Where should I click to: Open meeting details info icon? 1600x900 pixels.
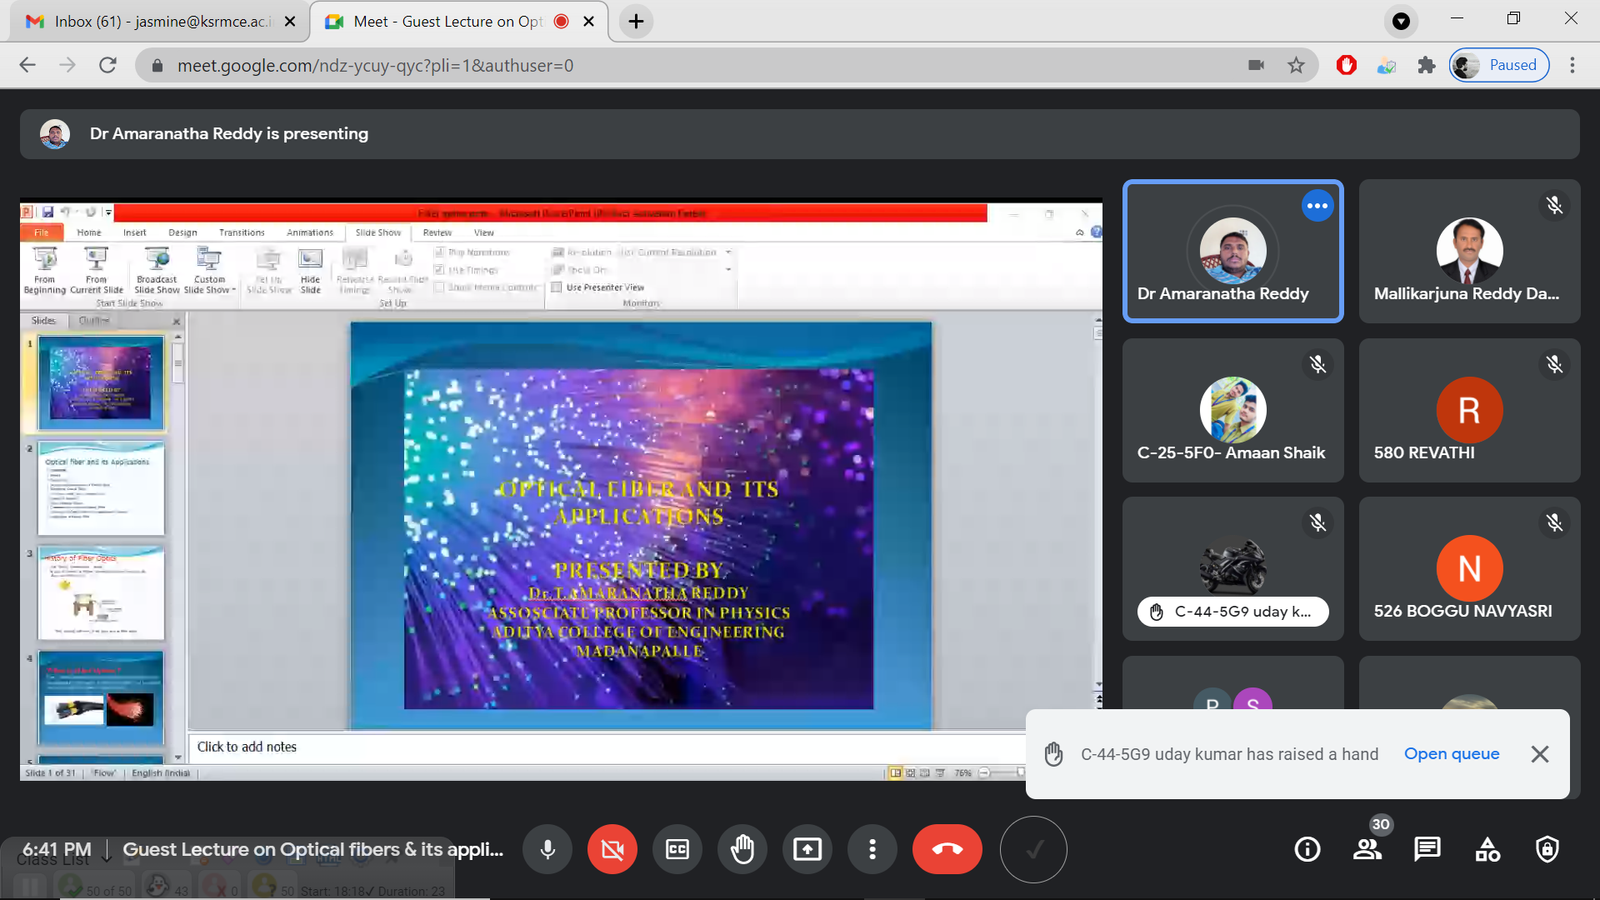coord(1307,850)
